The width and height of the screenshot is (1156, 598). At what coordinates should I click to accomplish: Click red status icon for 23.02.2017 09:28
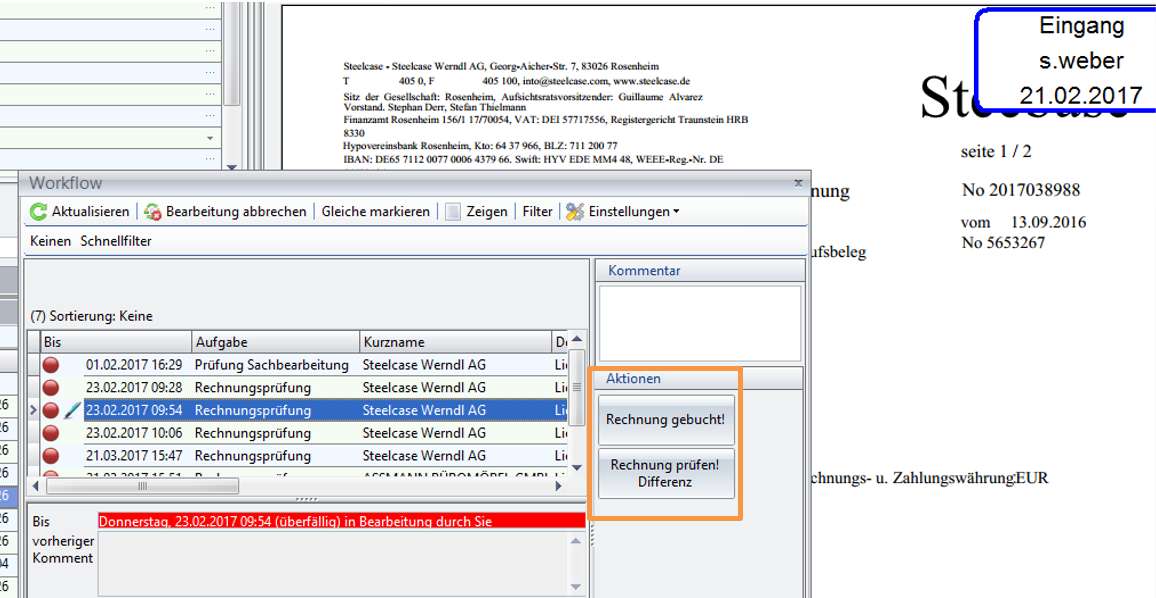pos(51,388)
